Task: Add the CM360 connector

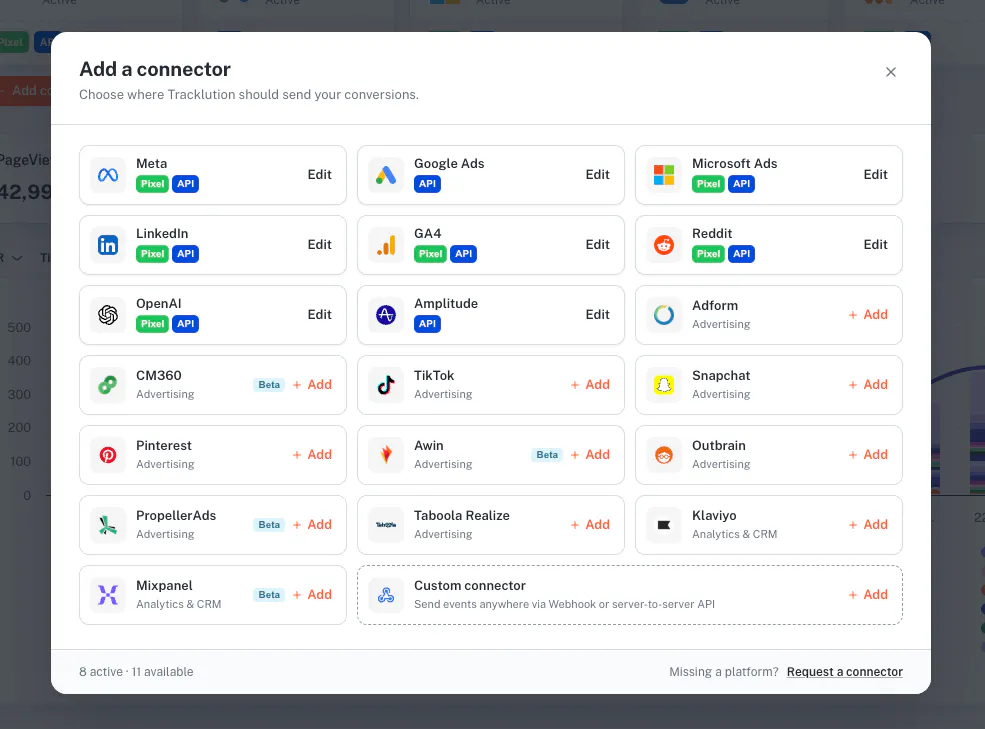Action: coord(312,385)
